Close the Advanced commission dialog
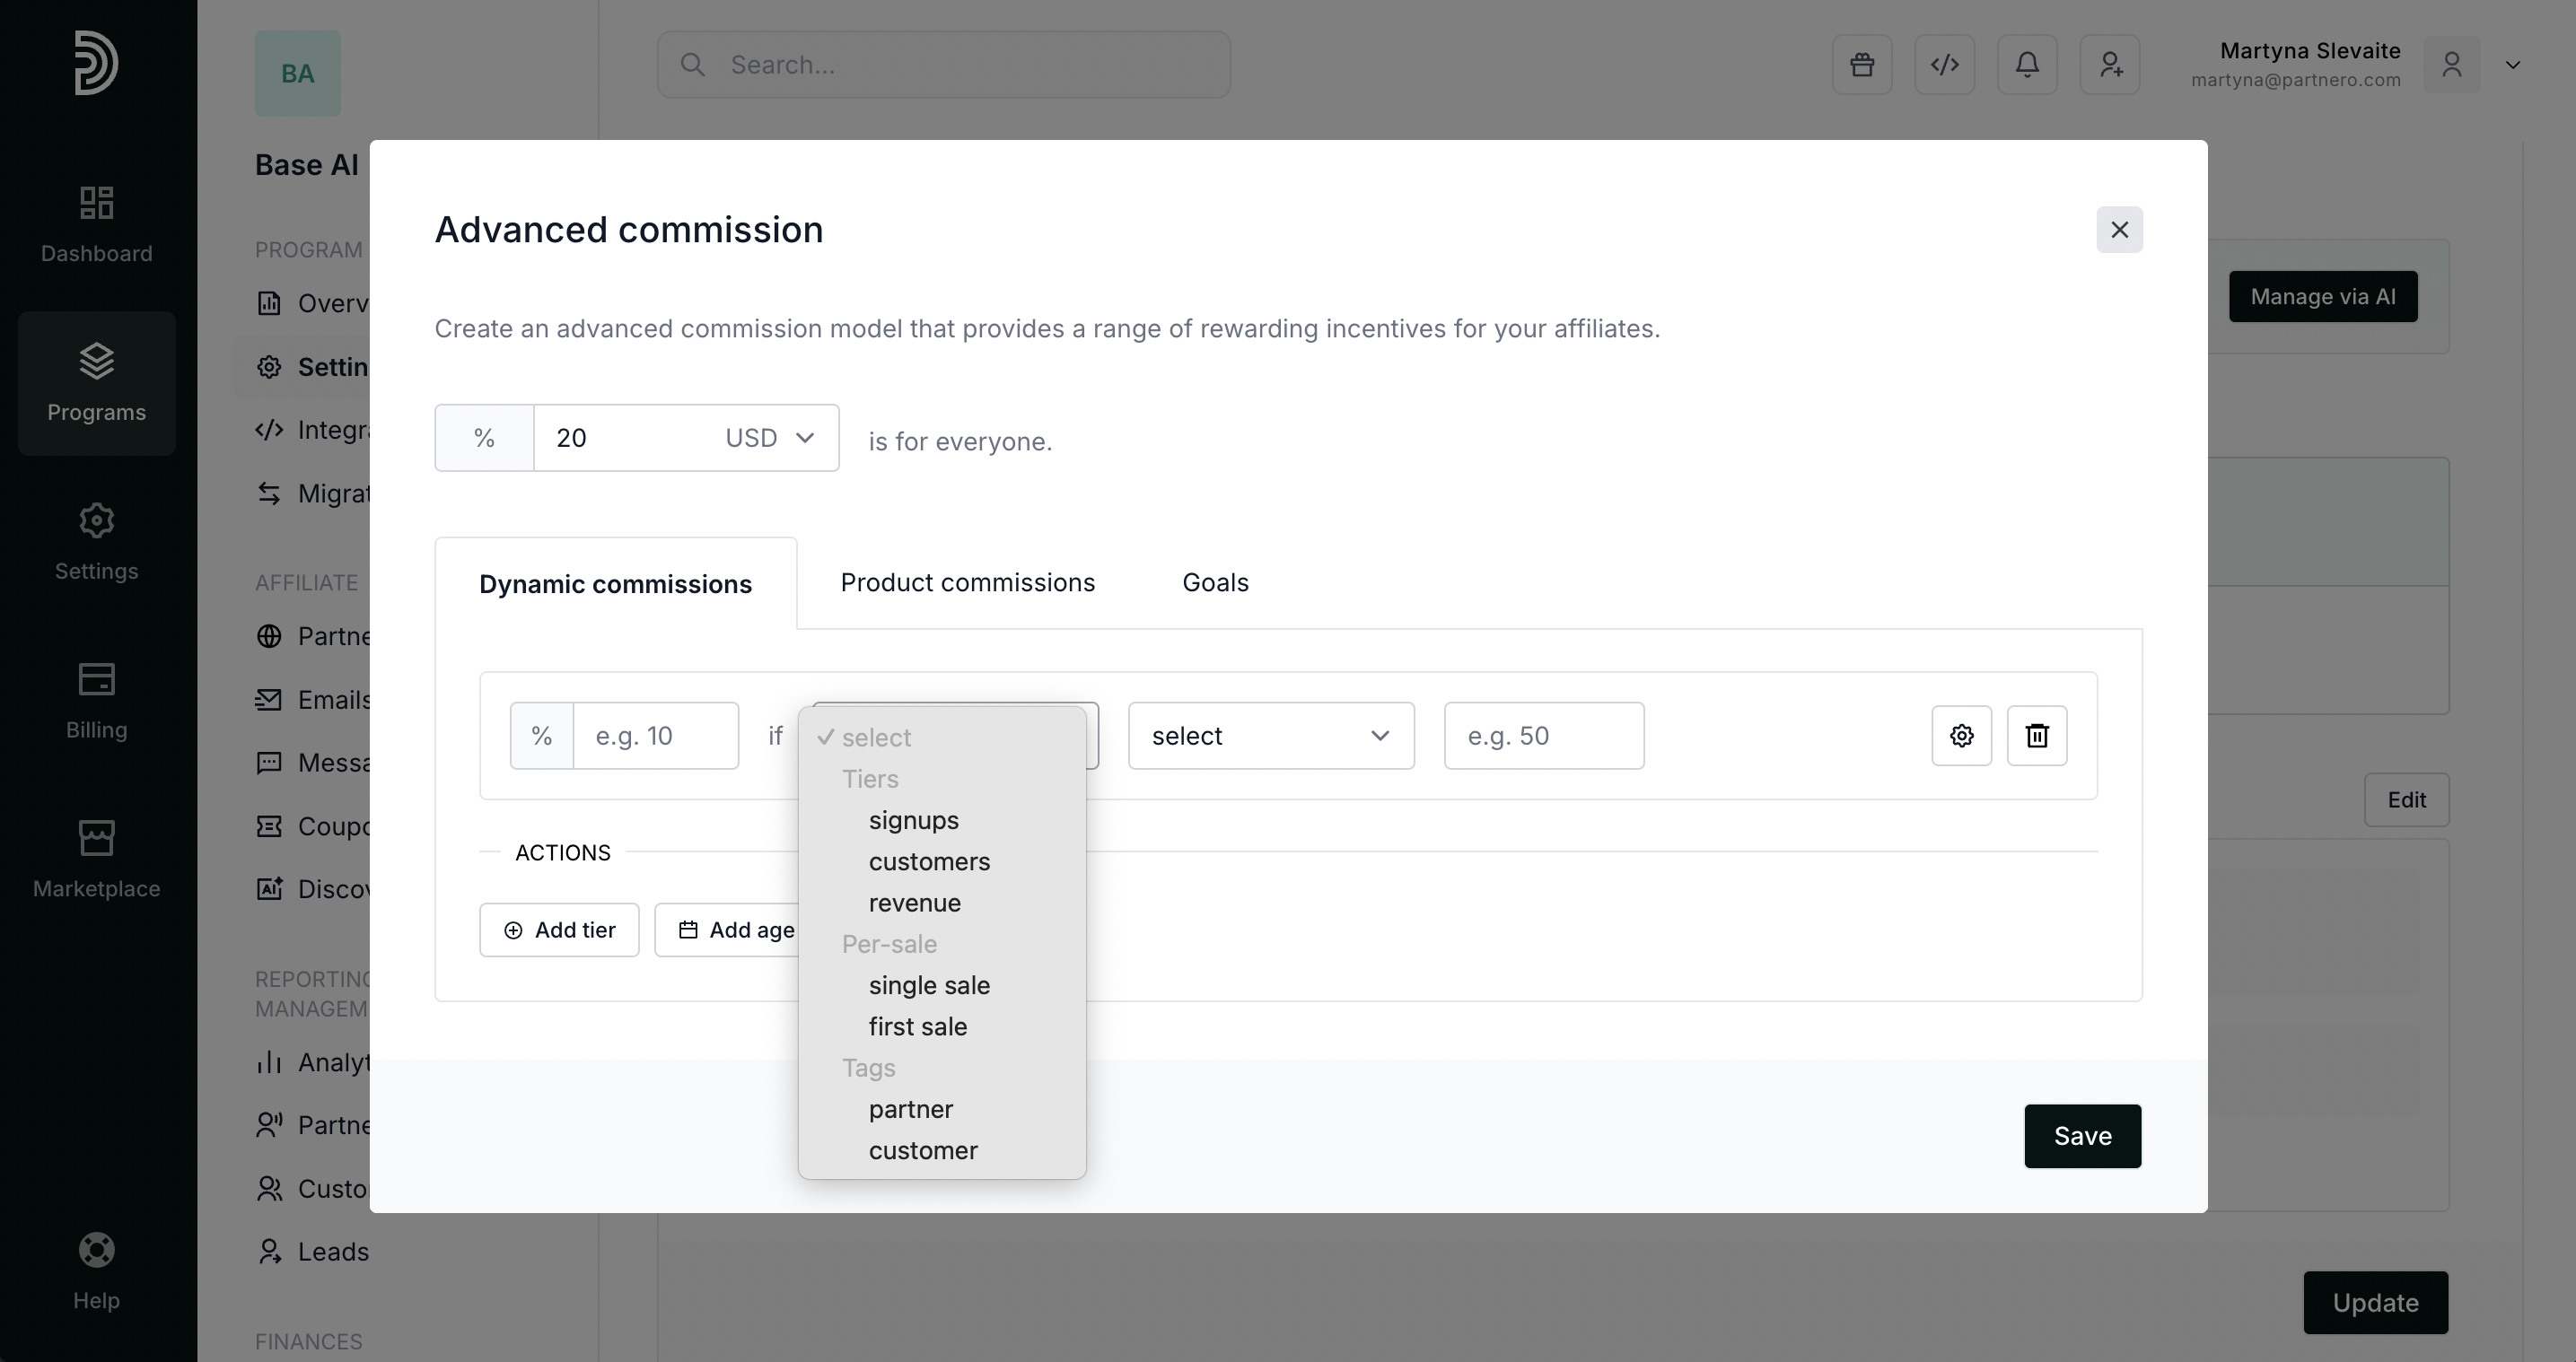Image resolution: width=2576 pixels, height=1362 pixels. 2119,230
